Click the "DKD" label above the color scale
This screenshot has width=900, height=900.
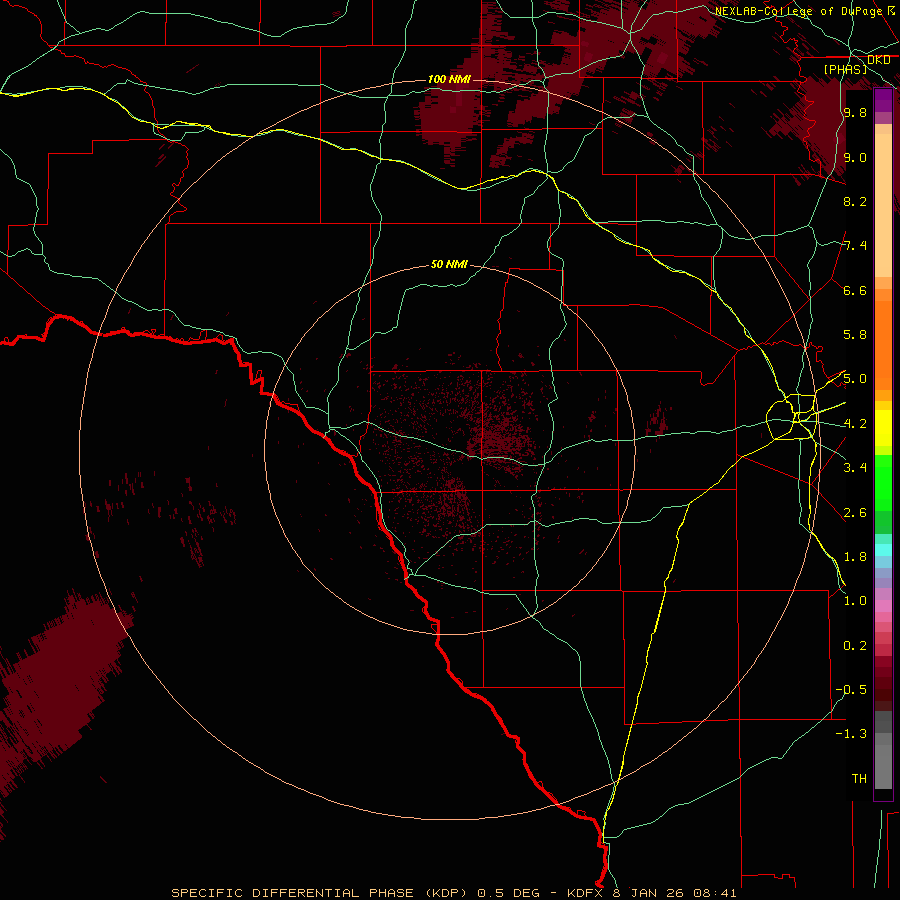878,60
